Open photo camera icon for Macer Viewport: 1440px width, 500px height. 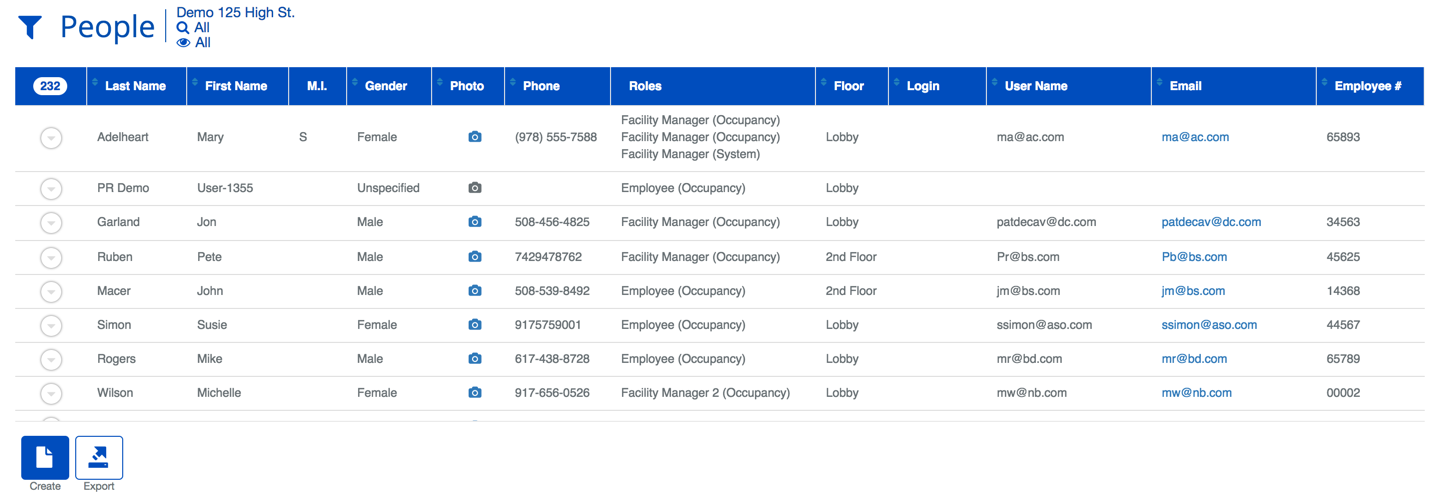click(x=475, y=291)
